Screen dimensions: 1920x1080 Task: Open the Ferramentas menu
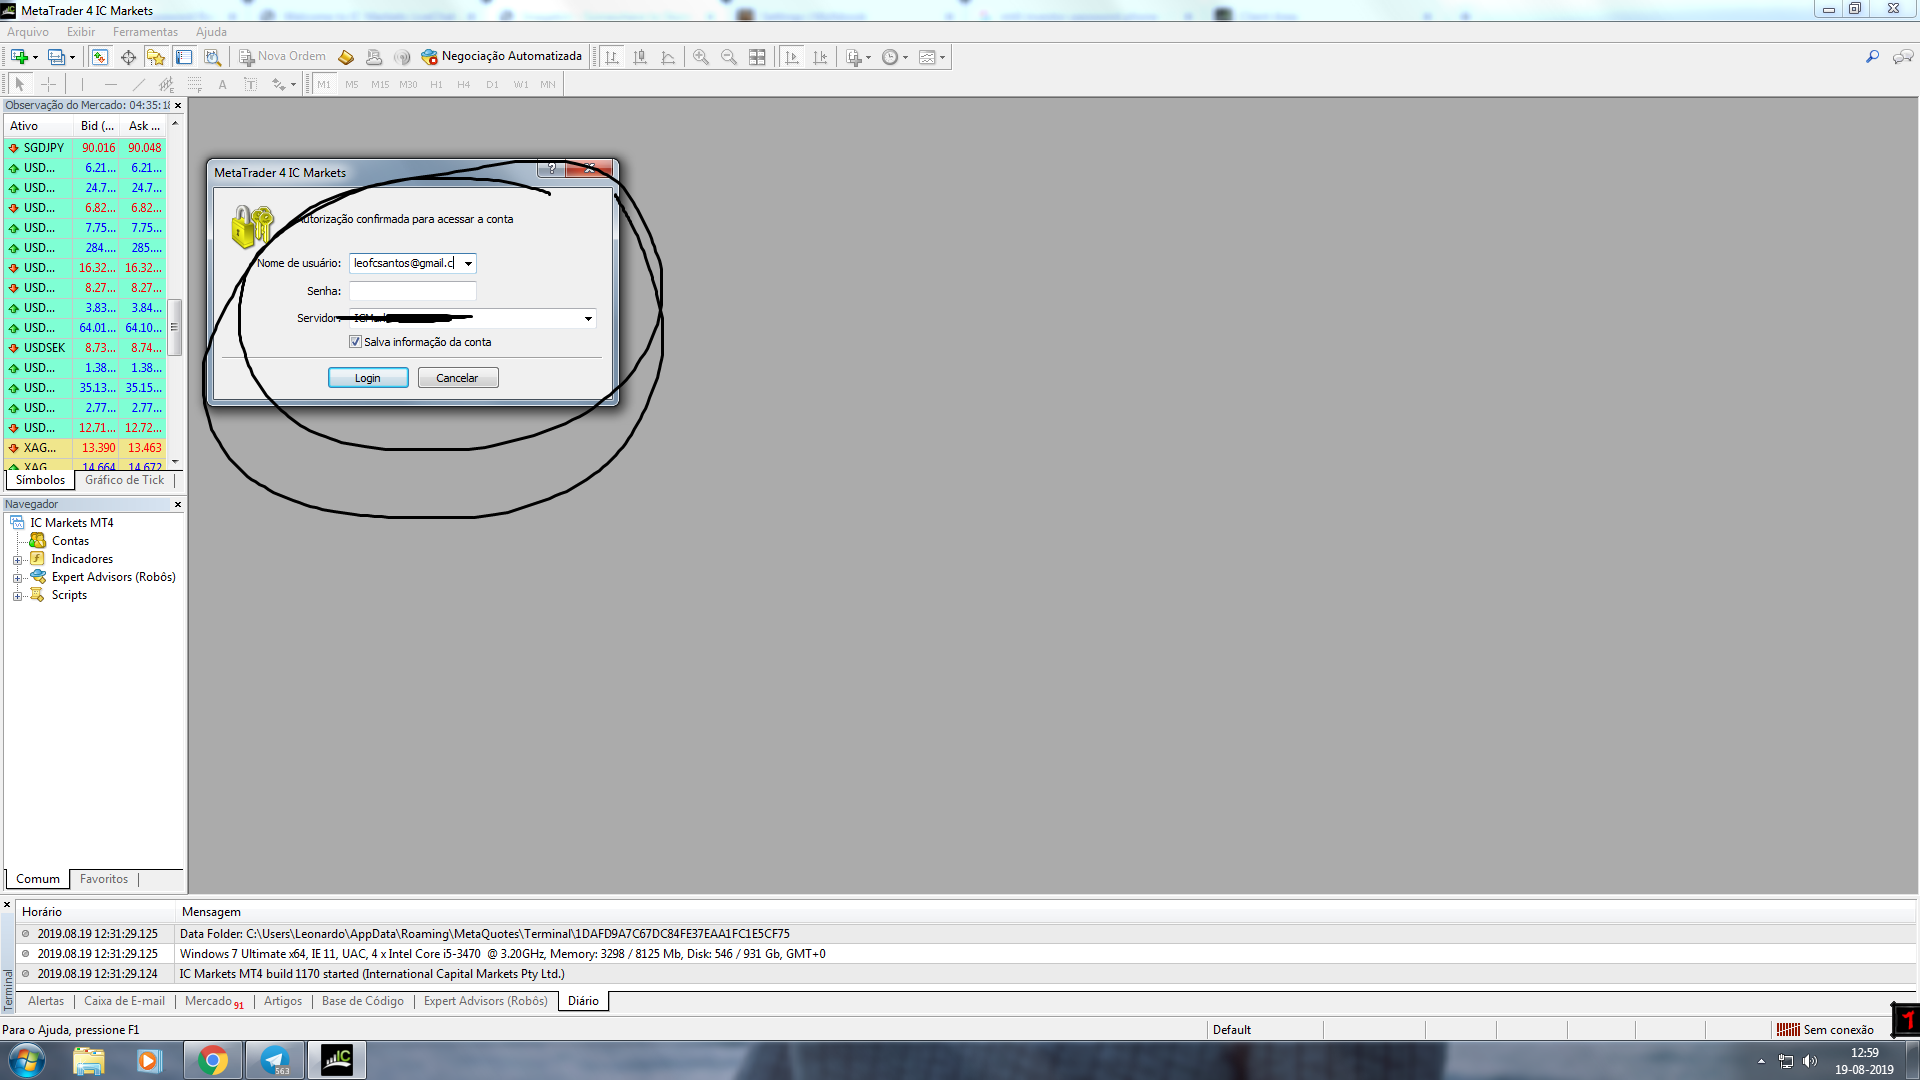click(145, 32)
